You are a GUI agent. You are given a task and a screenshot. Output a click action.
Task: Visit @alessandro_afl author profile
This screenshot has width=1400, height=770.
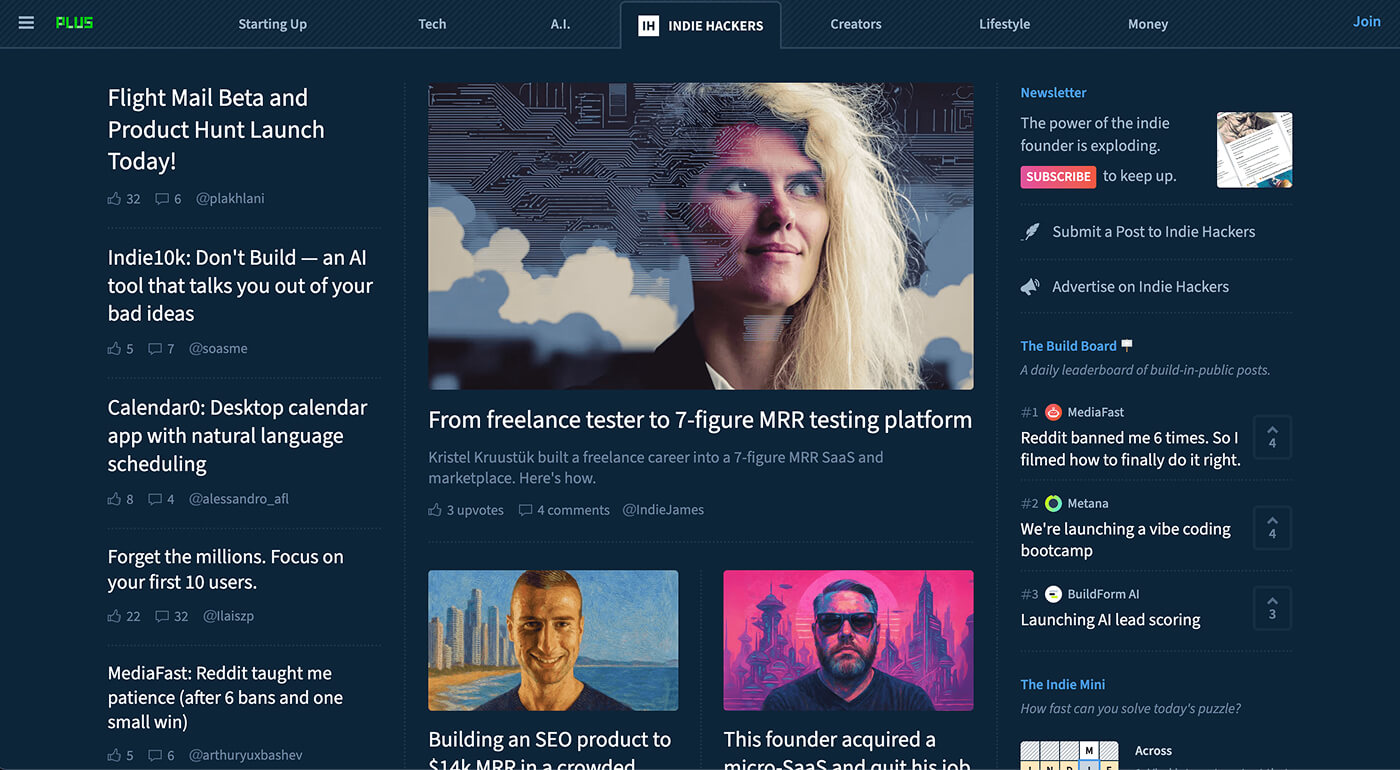239,499
